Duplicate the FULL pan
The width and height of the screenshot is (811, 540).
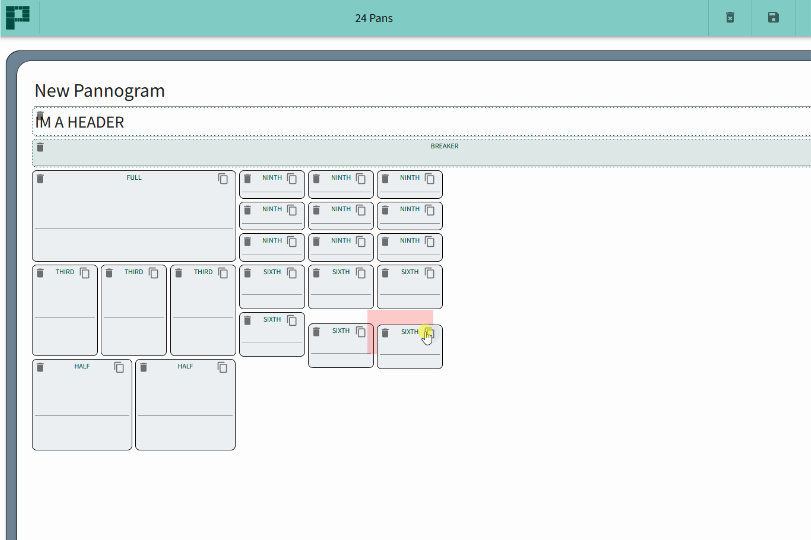point(223,179)
